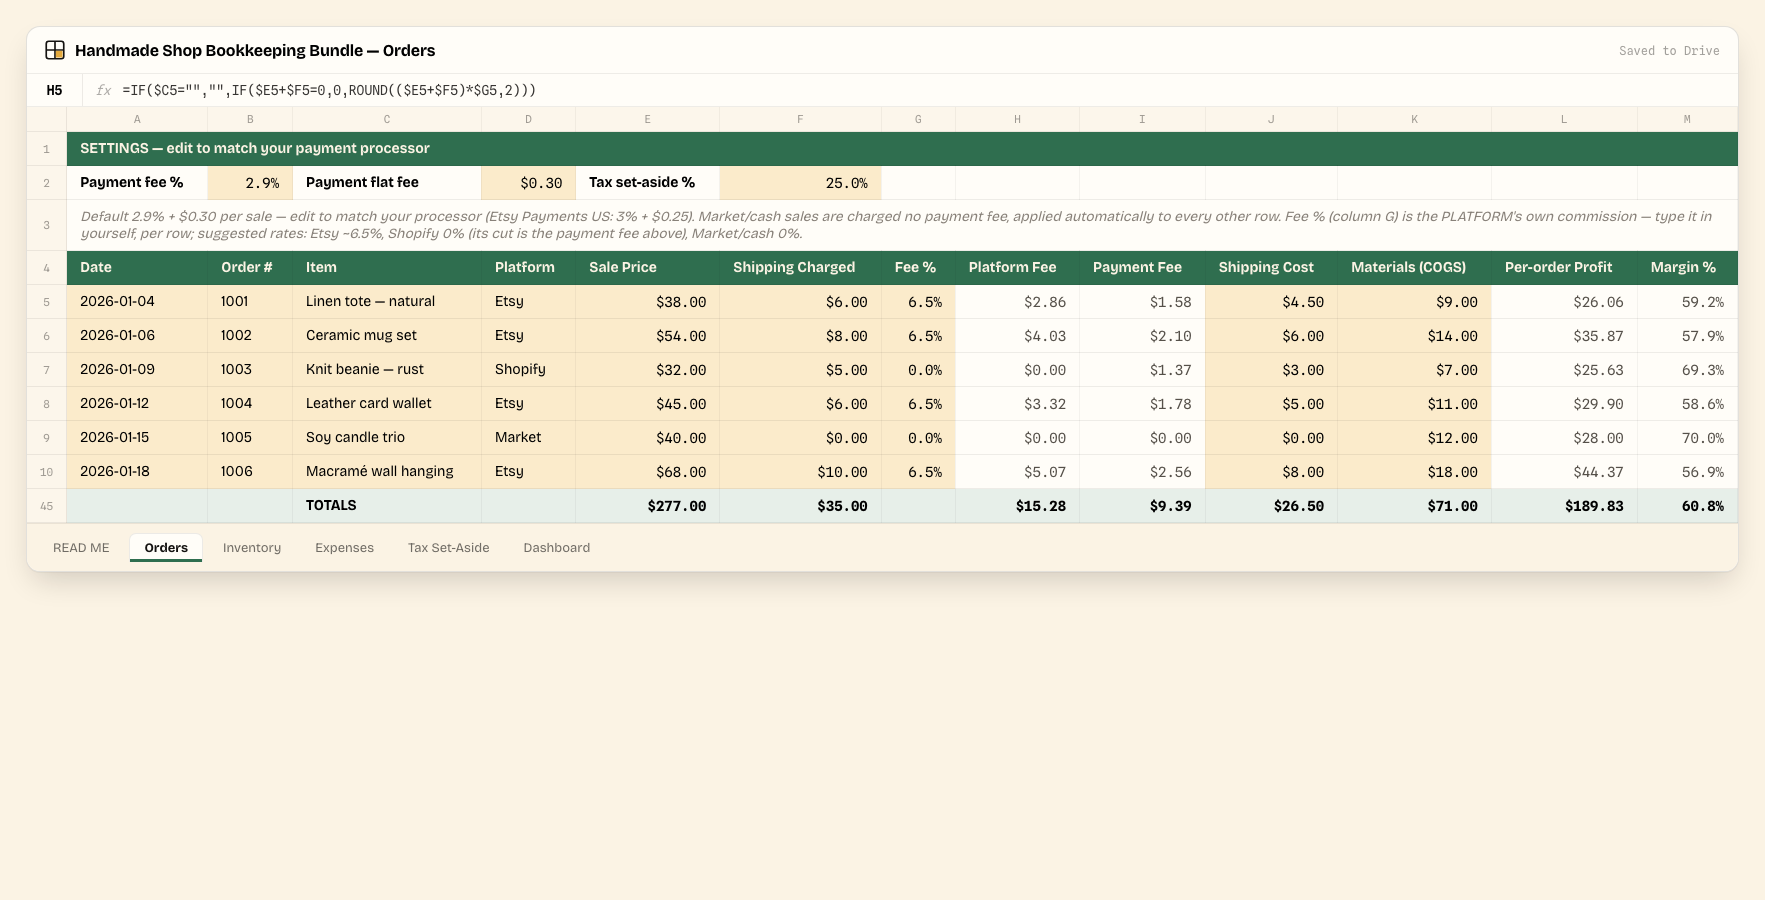Image resolution: width=1765 pixels, height=900 pixels.
Task: Select column H header
Action: click(x=1017, y=119)
